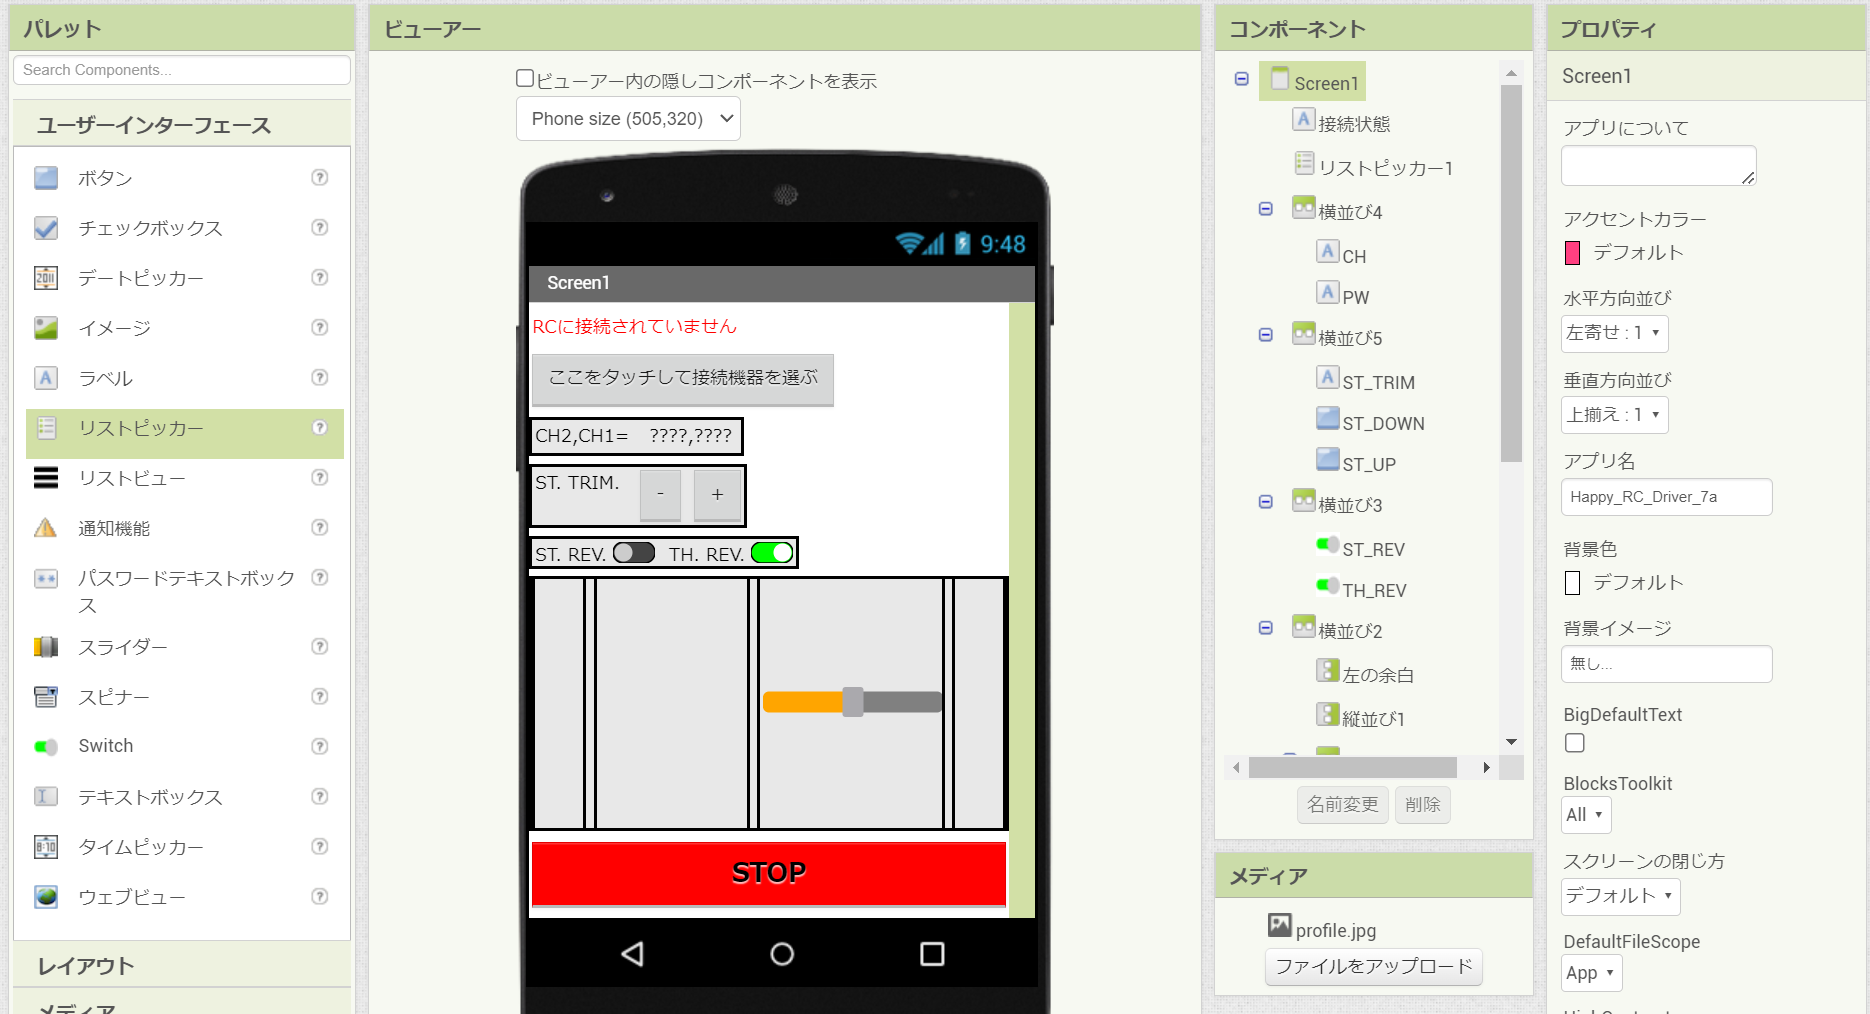Open help for スライダー component
Image resolution: width=1870 pixels, height=1014 pixels.
(x=320, y=646)
